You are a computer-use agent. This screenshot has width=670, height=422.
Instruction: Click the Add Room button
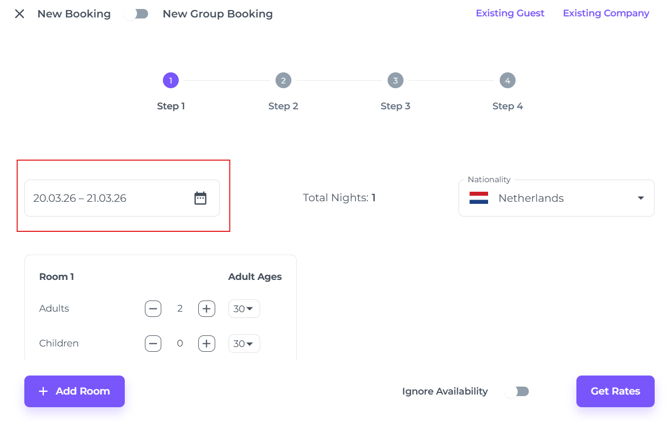[x=74, y=391]
